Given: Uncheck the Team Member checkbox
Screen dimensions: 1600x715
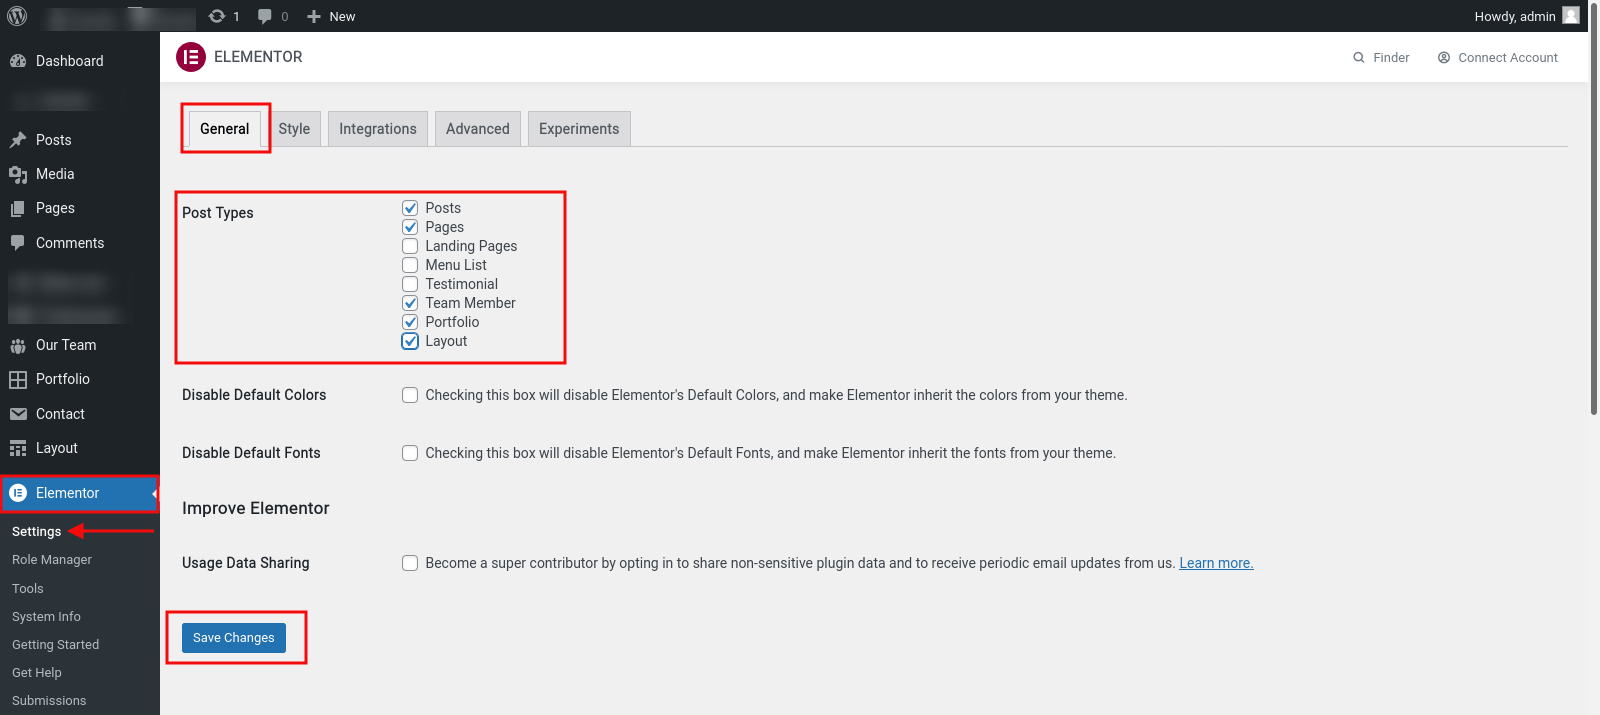Looking at the screenshot, I should click(x=410, y=303).
